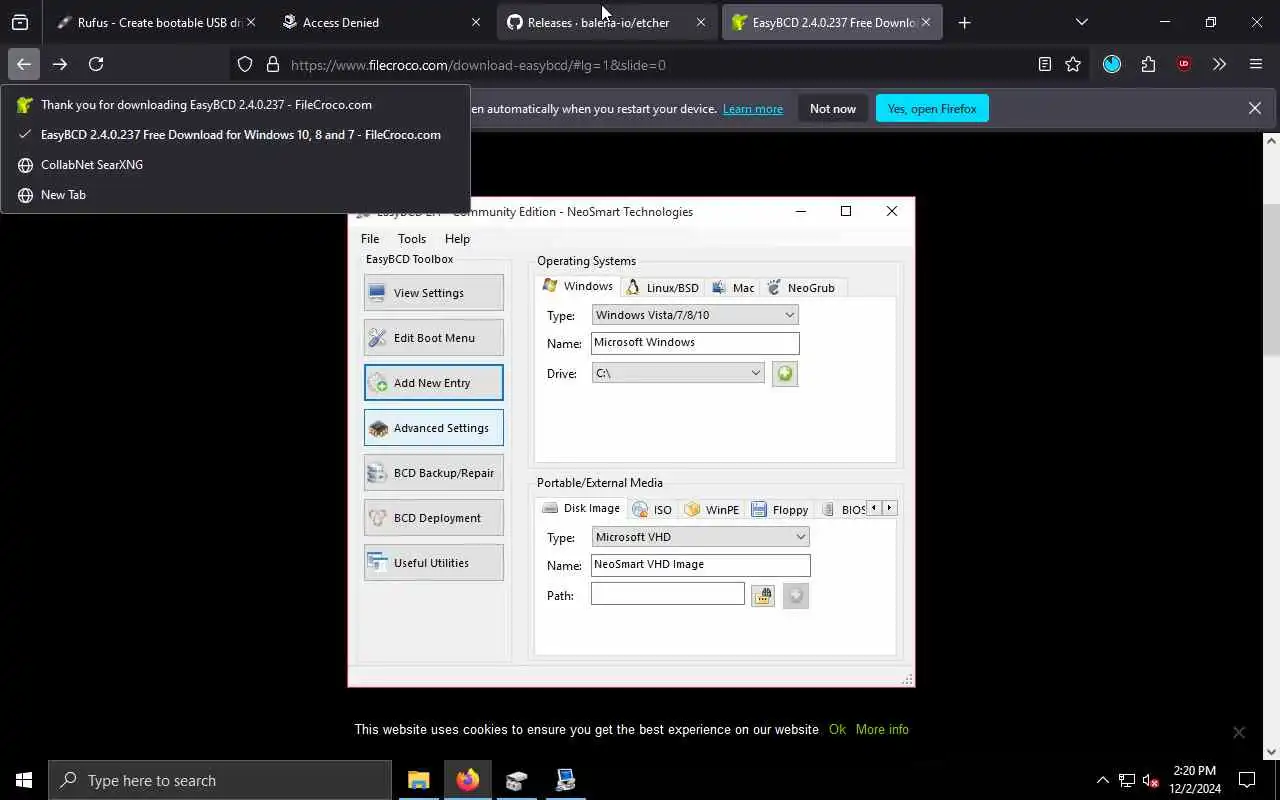Viewport: 1280px width, 800px height.
Task: Open the Microsoft VHD Type dropdown
Action: pos(700,537)
